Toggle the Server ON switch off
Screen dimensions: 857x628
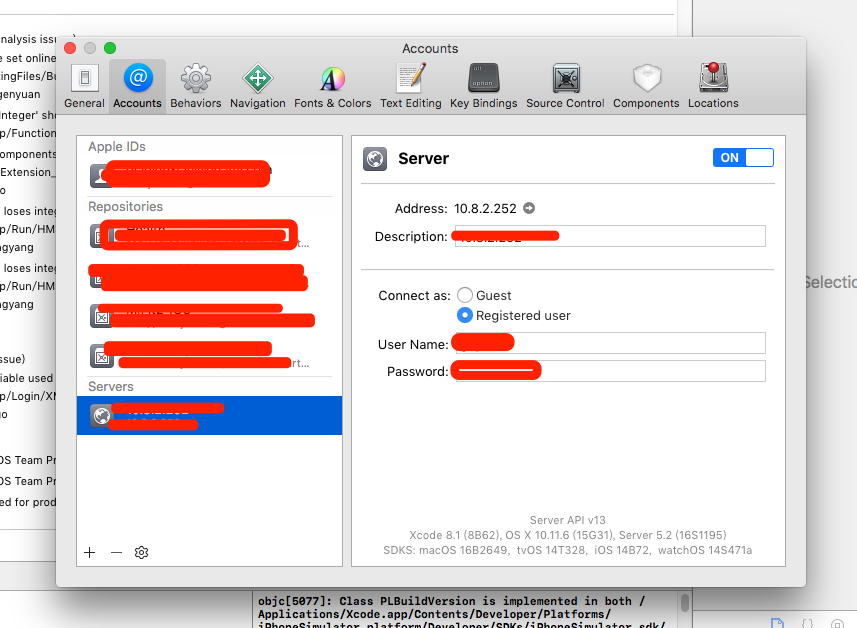pyautogui.click(x=743, y=157)
